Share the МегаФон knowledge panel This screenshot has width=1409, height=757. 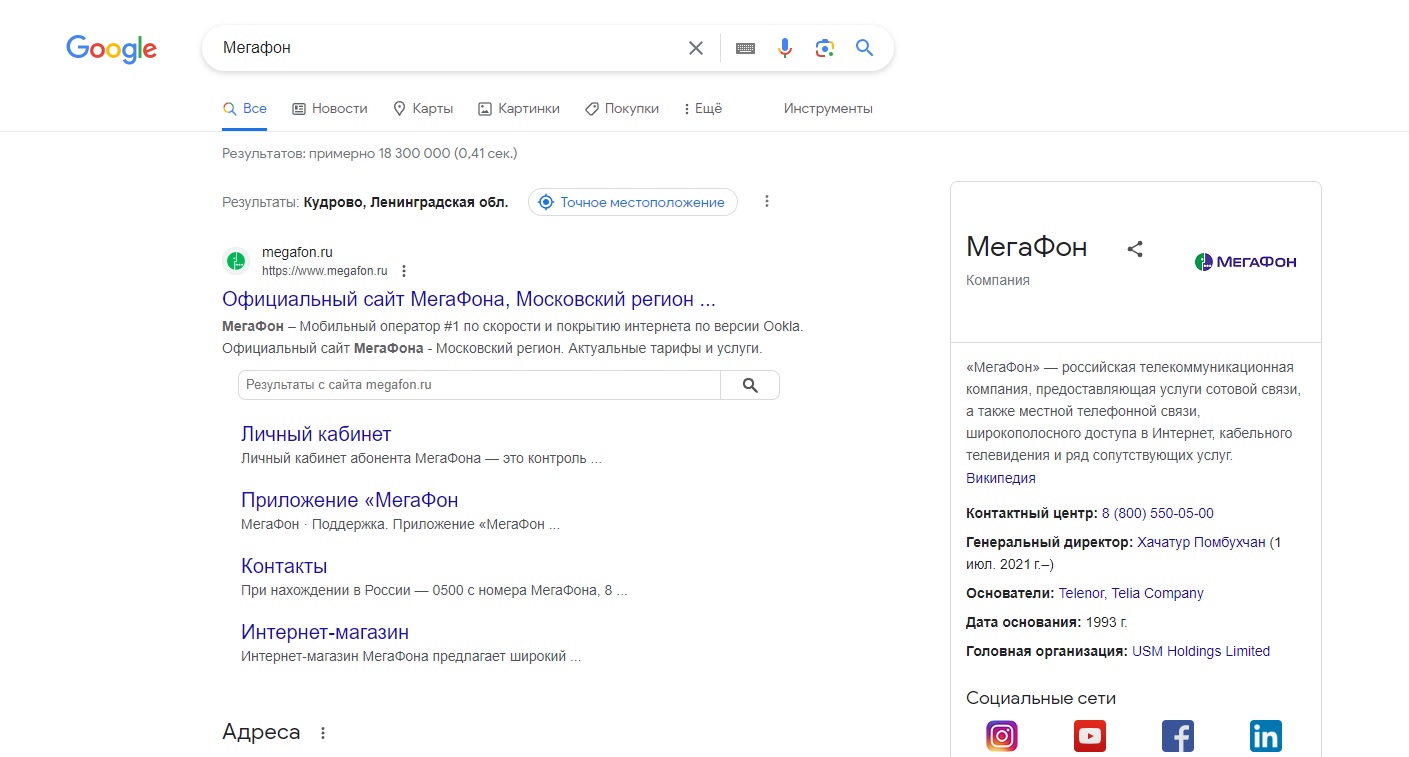pos(1135,249)
